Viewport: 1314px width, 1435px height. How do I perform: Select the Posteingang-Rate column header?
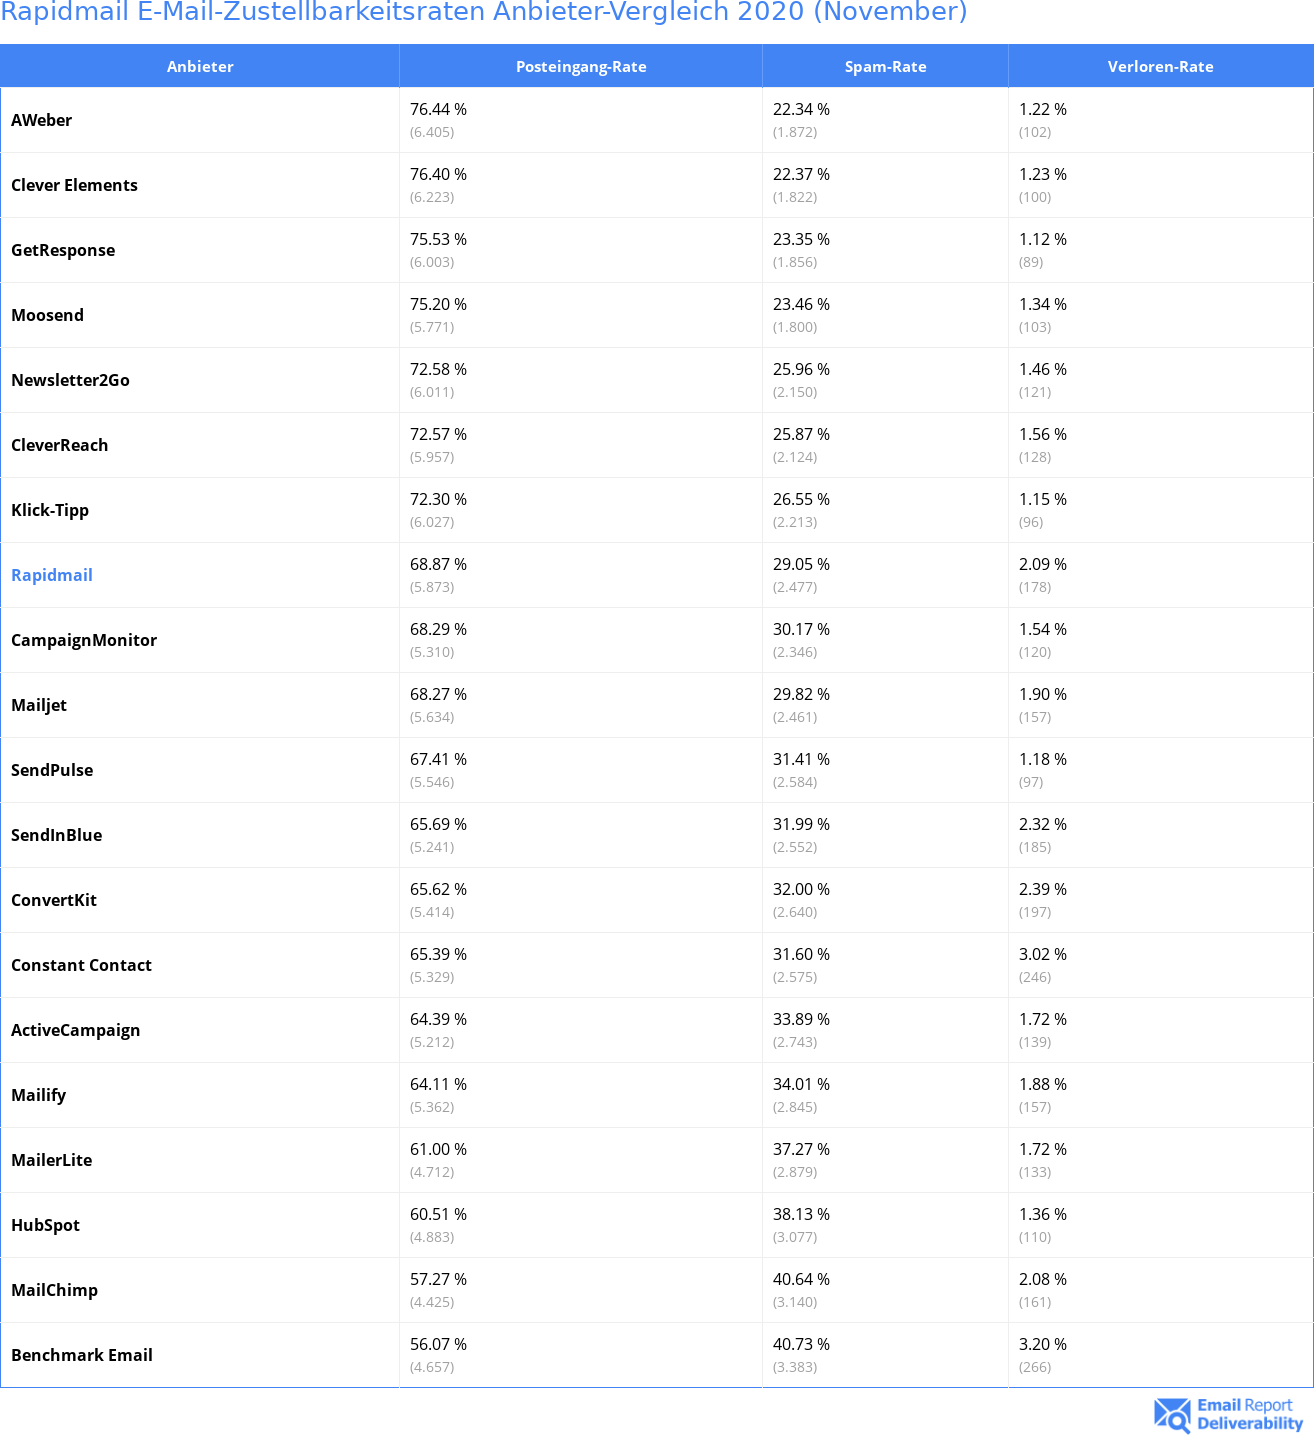point(581,67)
